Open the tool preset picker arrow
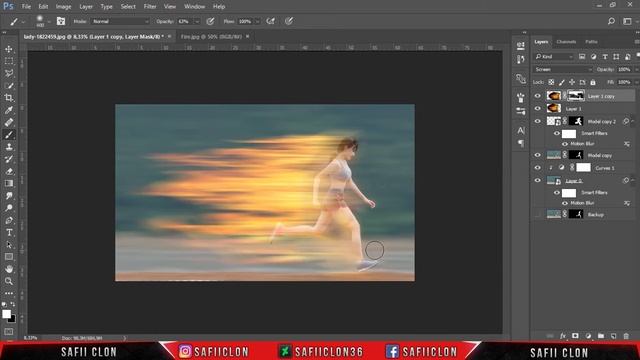640x360 pixels. click(23, 21)
